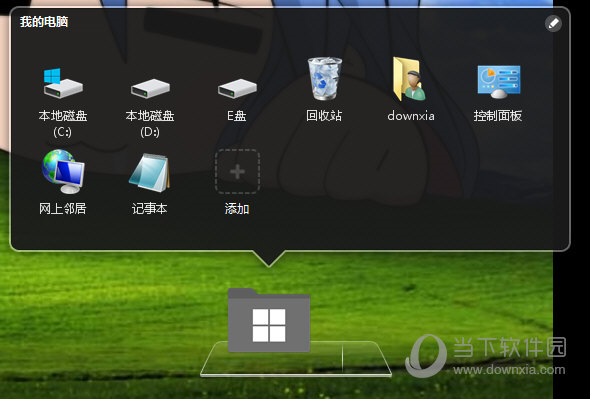Click the 添加 label text
This screenshot has height=399, width=590.
pyautogui.click(x=237, y=208)
